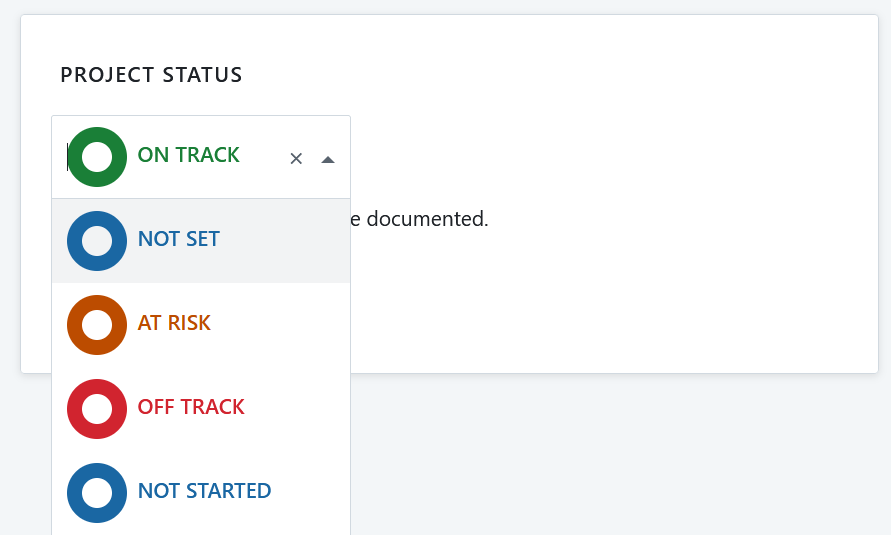Collapse the status list using the caret arrow
This screenshot has width=891, height=535.
(328, 159)
